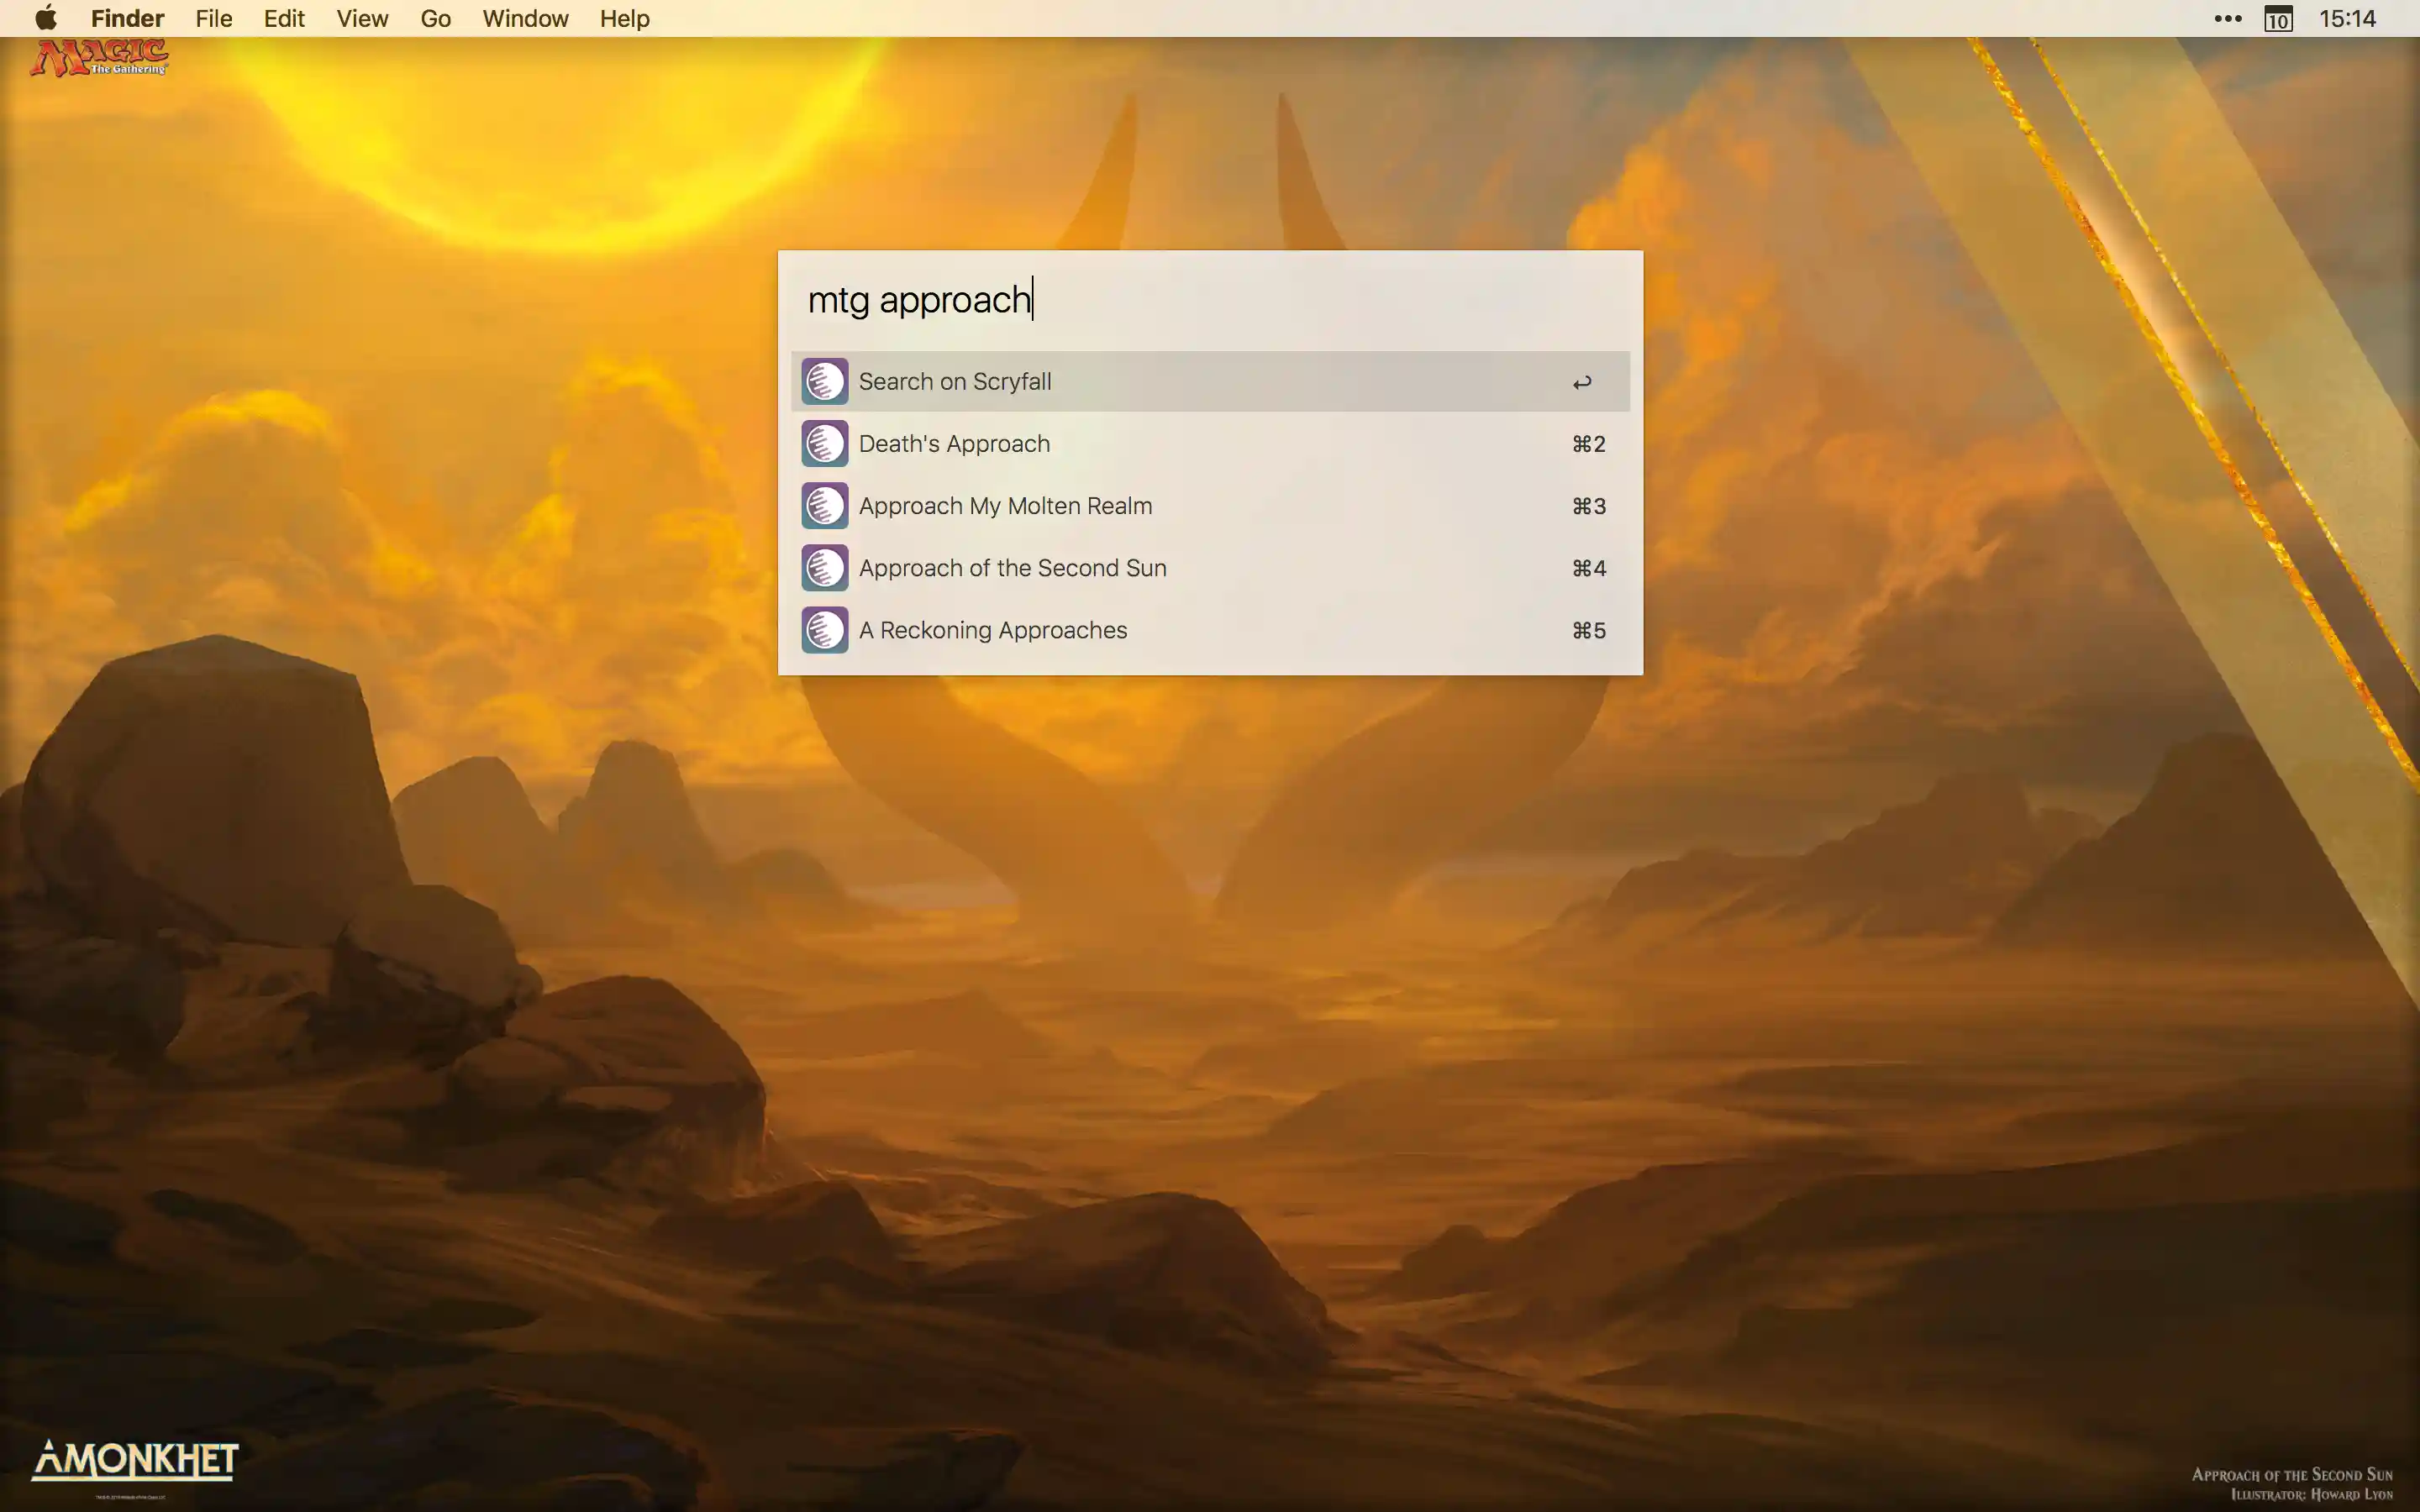Open the File menu
This screenshot has height=1512, width=2420.
[x=213, y=18]
